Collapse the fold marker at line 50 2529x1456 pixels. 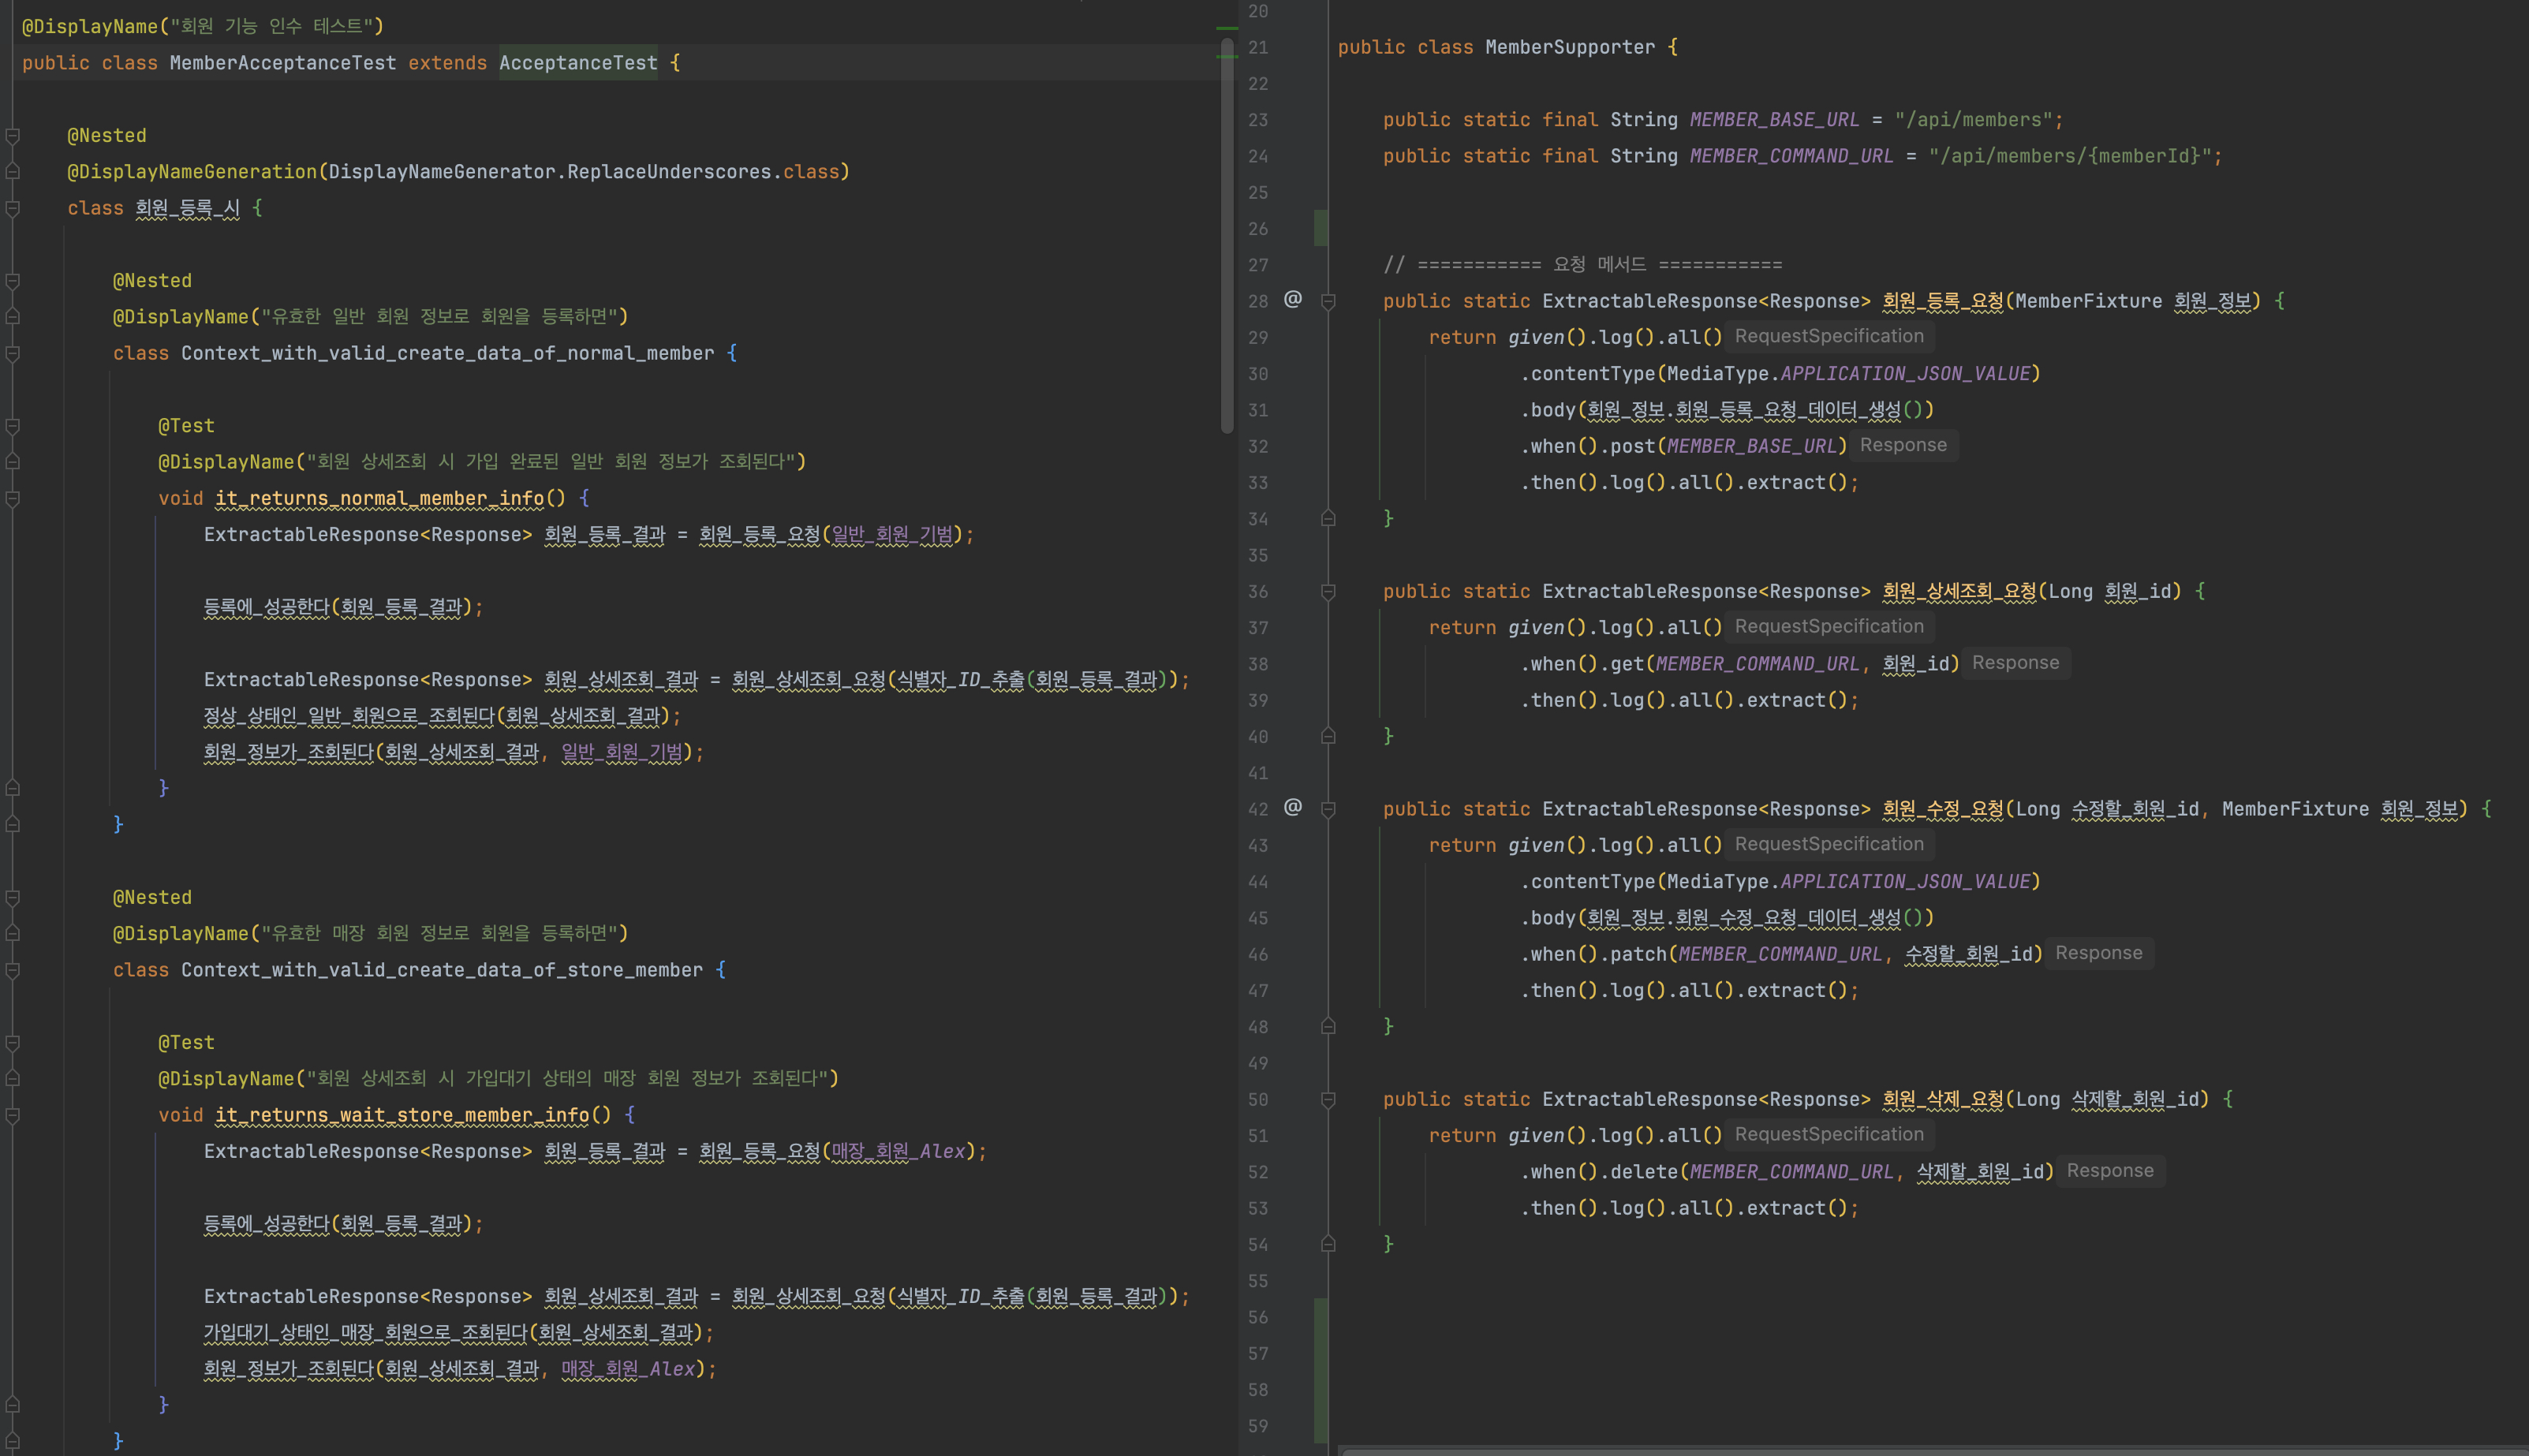(1328, 1100)
